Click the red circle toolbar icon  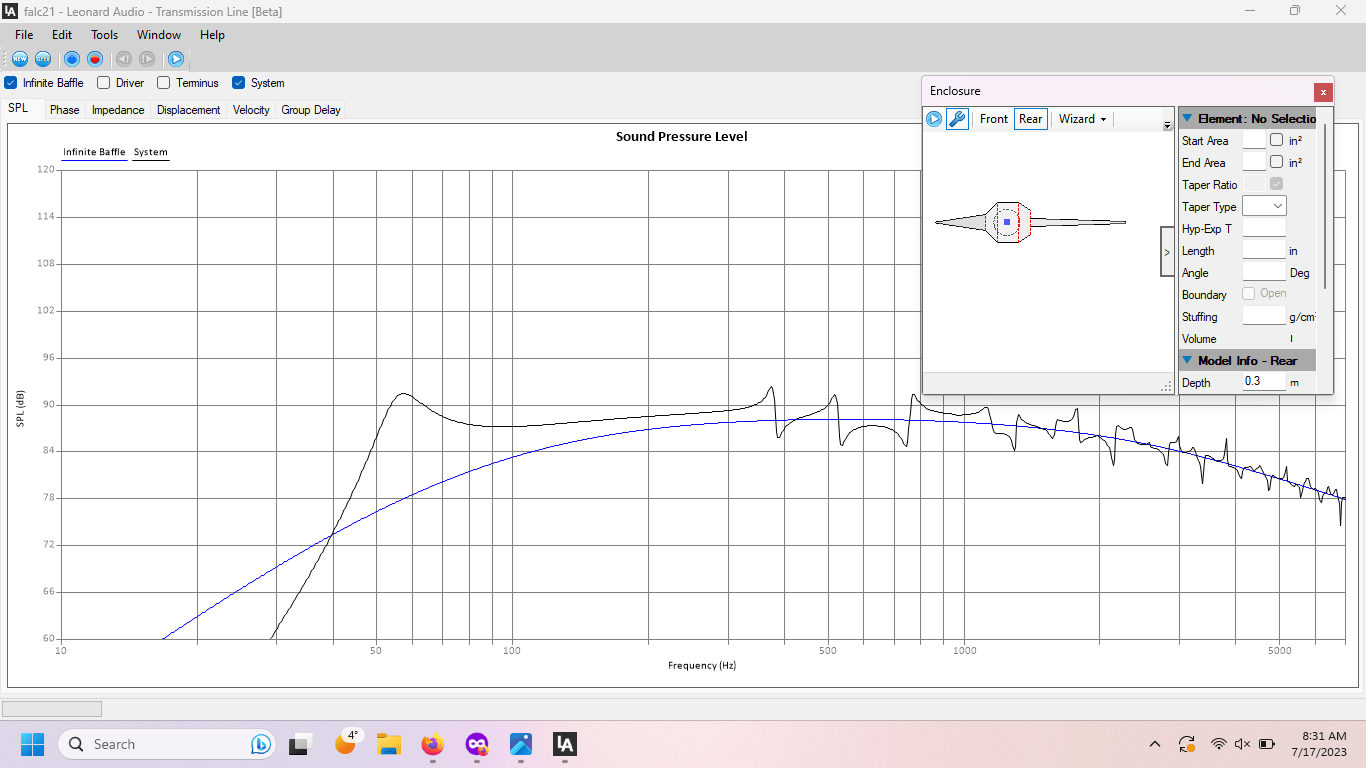pos(95,59)
